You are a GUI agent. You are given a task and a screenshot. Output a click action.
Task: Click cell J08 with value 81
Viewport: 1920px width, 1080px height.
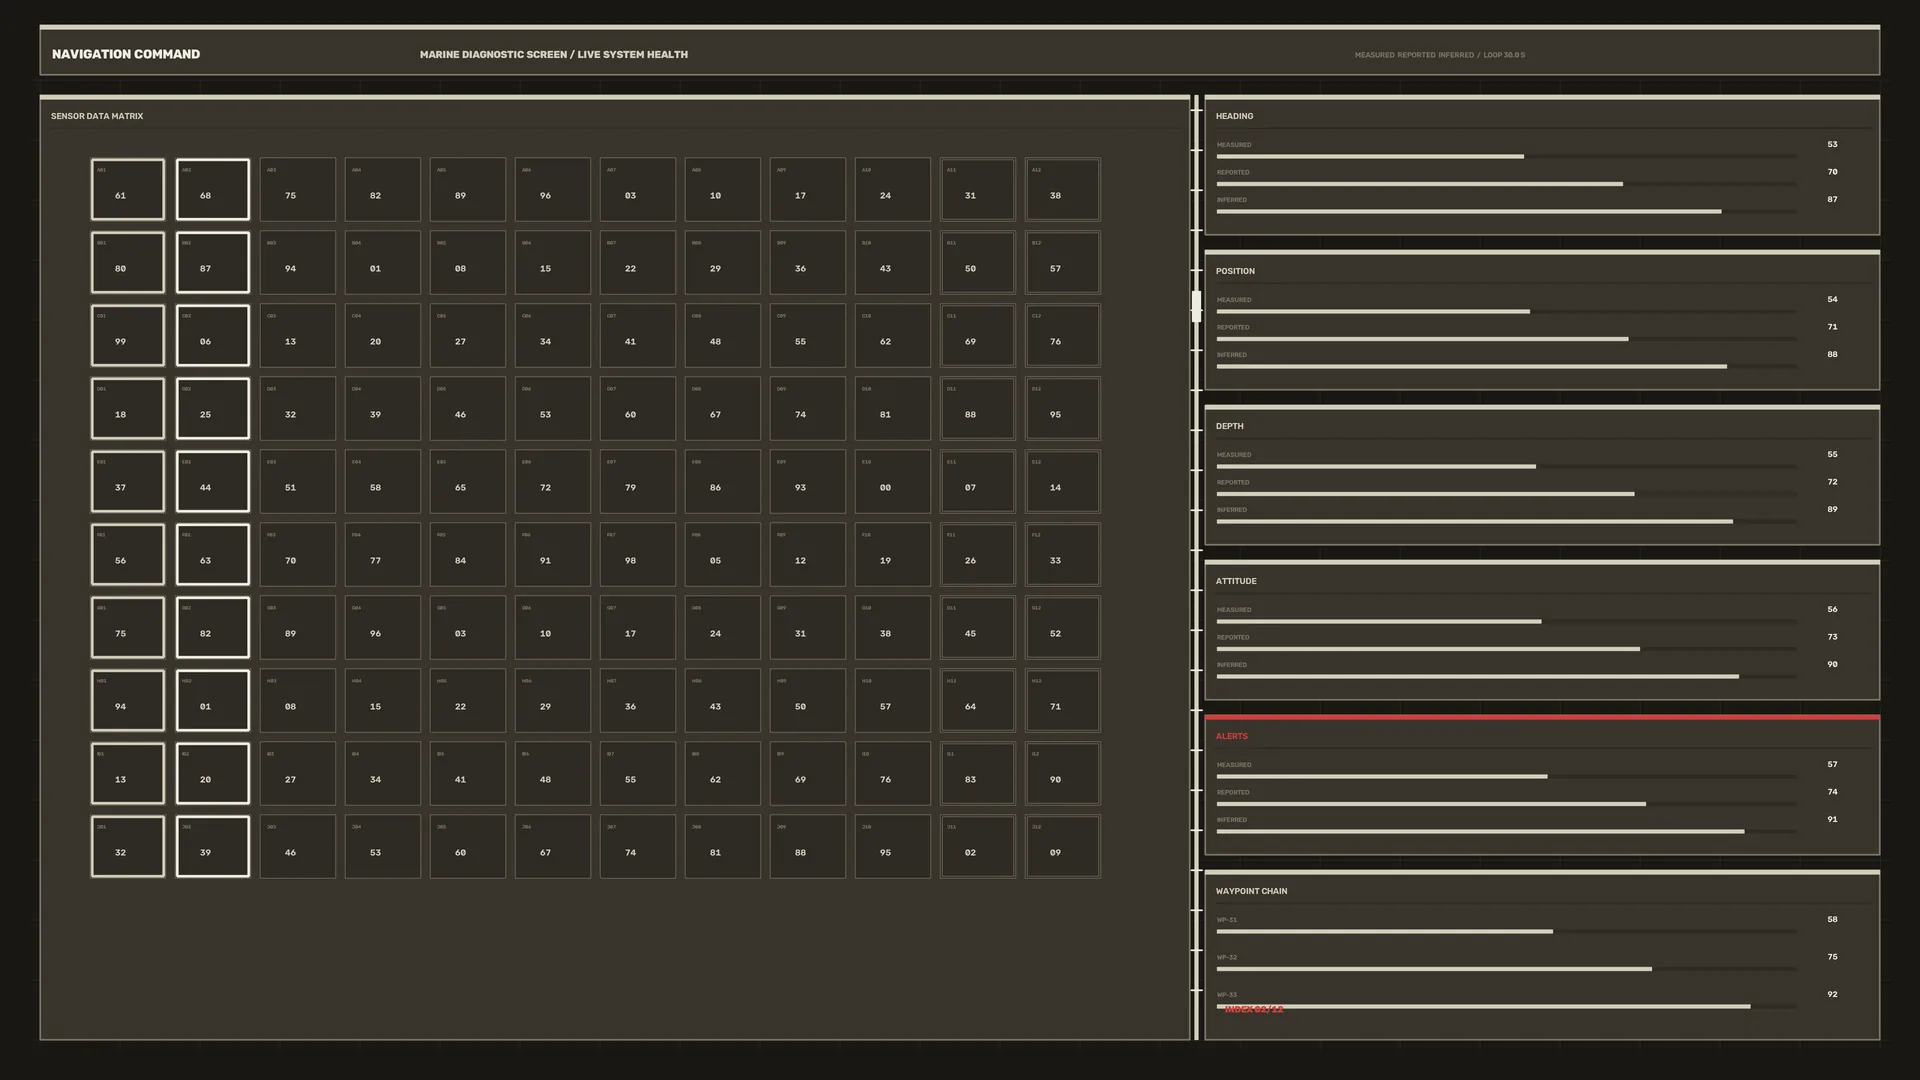(722, 846)
